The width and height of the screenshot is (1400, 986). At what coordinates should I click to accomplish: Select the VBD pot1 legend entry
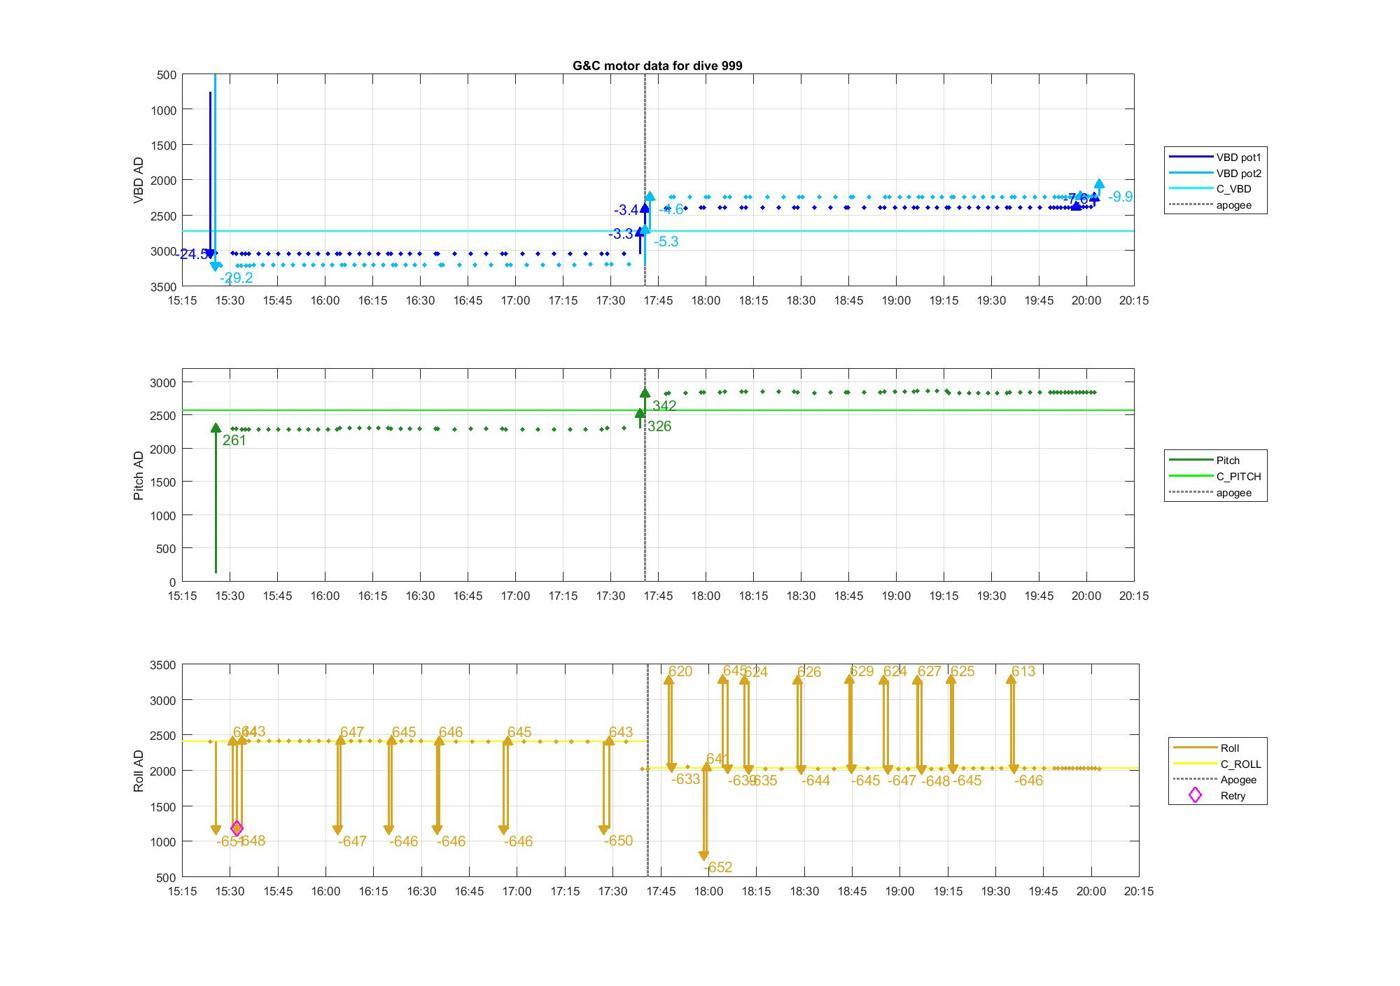[1215, 157]
